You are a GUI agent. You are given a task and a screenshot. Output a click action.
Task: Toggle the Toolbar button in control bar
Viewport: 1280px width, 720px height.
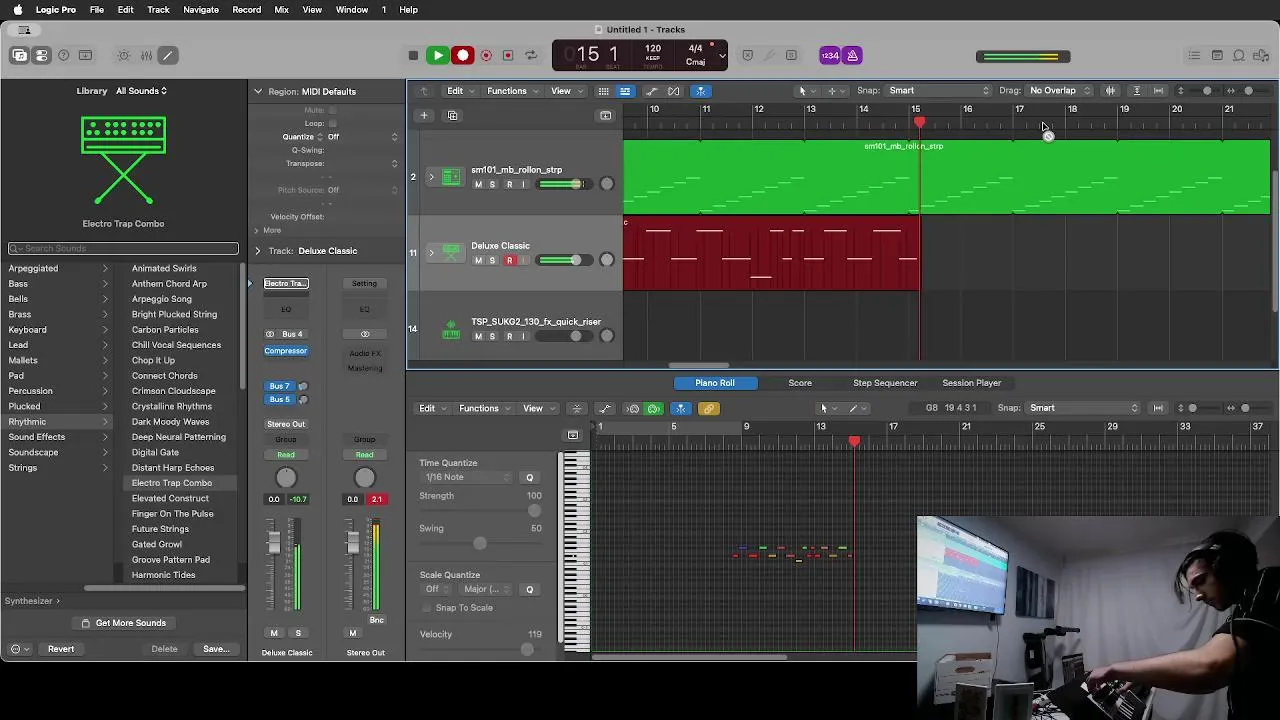86,55
